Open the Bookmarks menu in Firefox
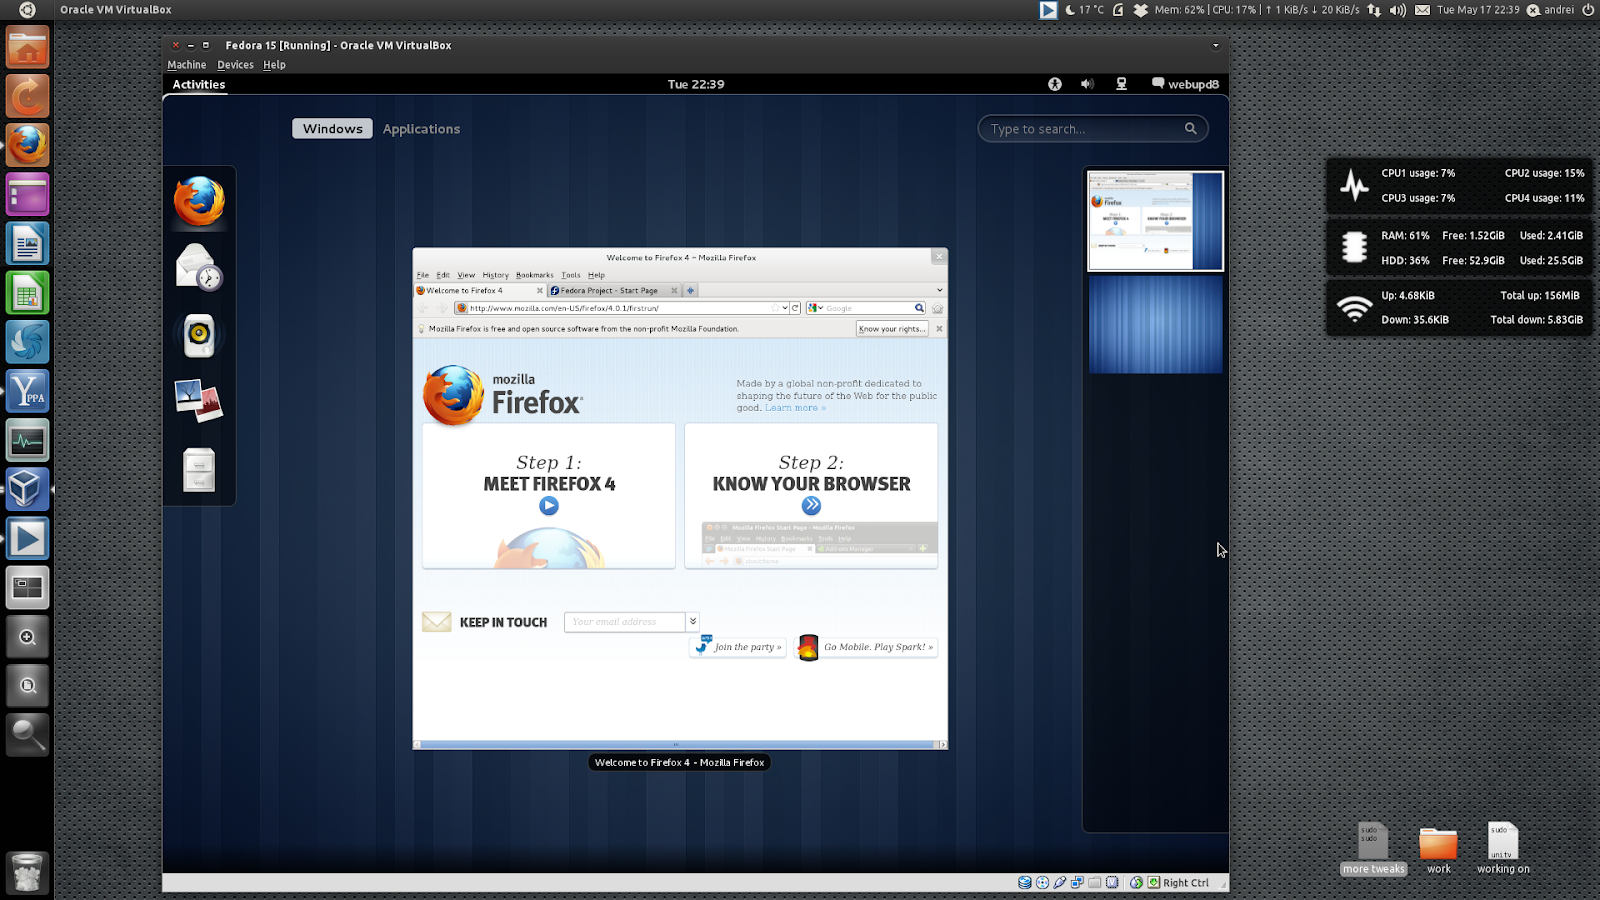Viewport: 1600px width, 900px height. coord(534,275)
